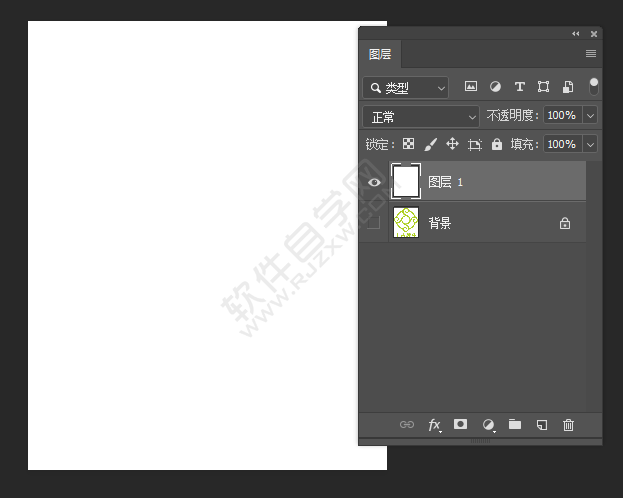This screenshot has width=623, height=498.
Task: Click the panel bottom resize grip
Action: (480, 441)
